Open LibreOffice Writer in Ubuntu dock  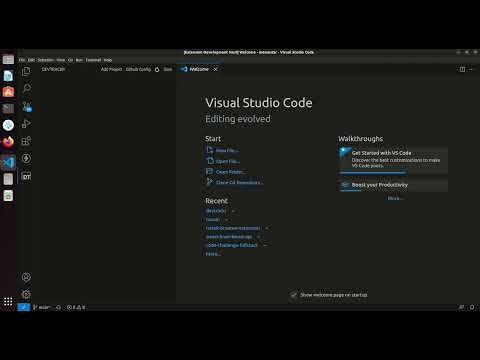coord(8,76)
